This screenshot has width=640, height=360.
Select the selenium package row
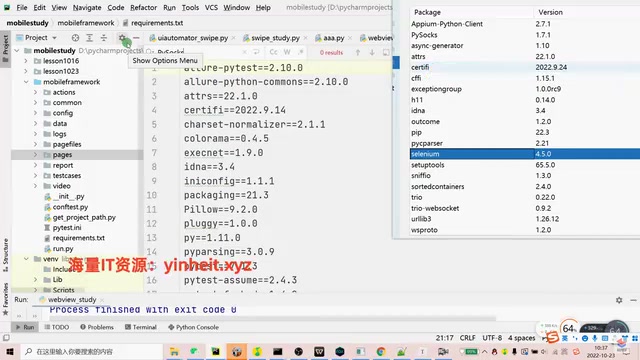[x=524, y=154]
